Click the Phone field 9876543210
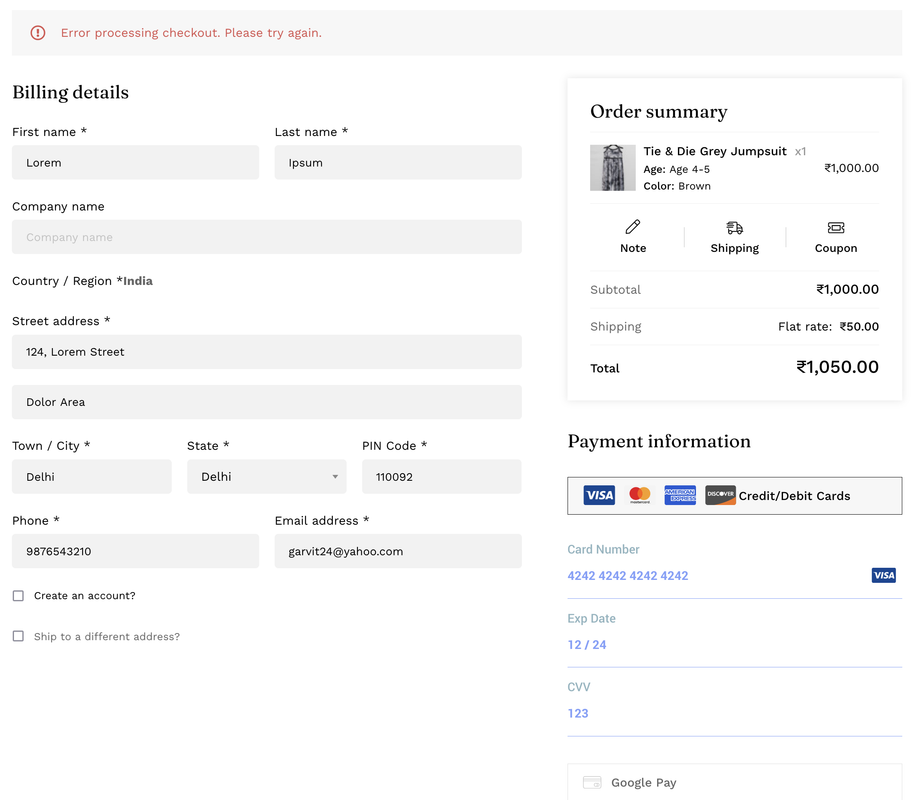Viewport: 915px width, 800px height. pyautogui.click(x=135, y=551)
